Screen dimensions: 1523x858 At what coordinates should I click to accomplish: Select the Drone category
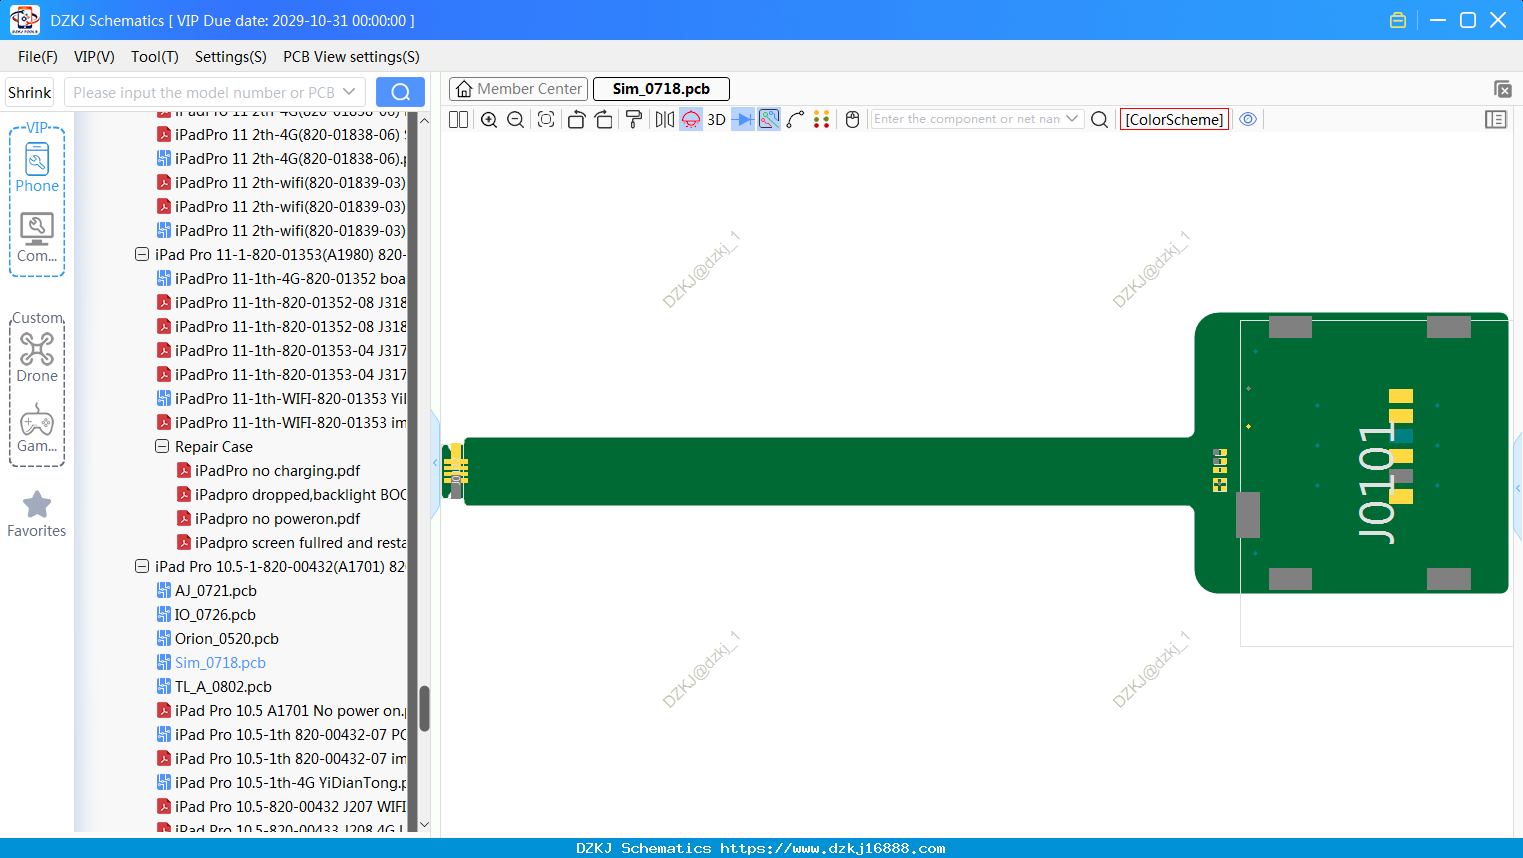coord(37,357)
